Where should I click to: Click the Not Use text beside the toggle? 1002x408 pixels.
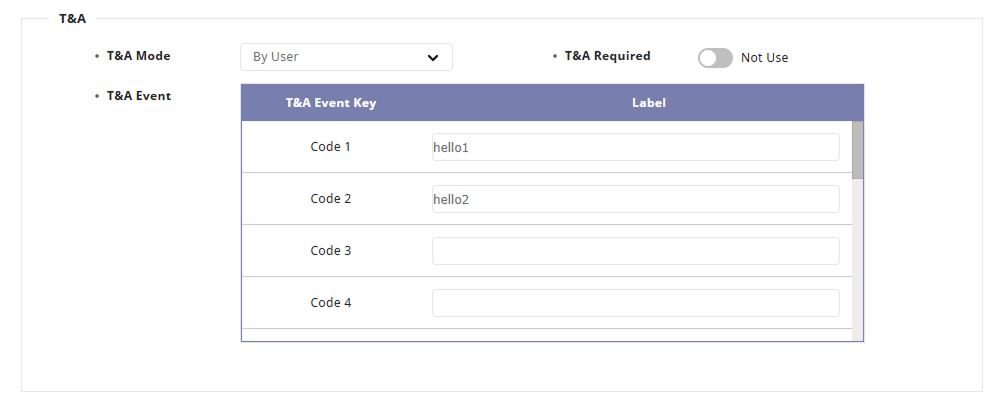(x=764, y=58)
